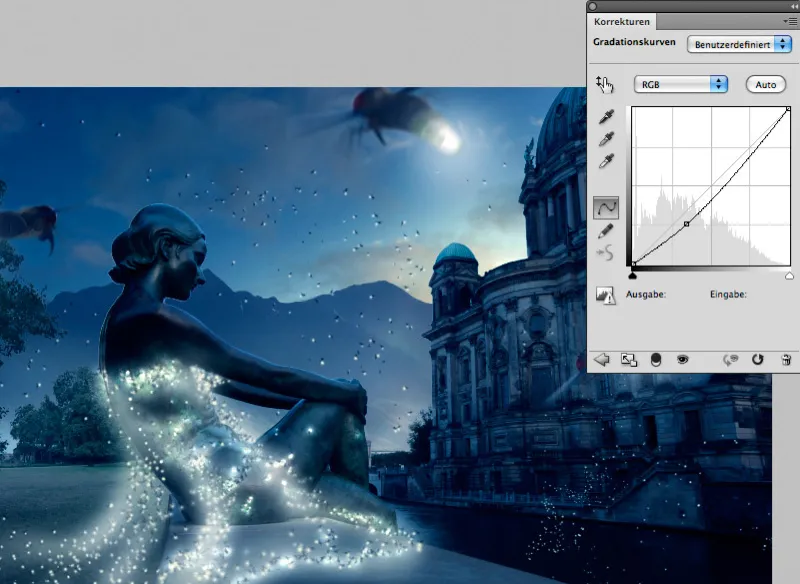The image size is (800, 584).
Task: Open the Benutzerdefiniert preset dropdown
Action: click(739, 44)
